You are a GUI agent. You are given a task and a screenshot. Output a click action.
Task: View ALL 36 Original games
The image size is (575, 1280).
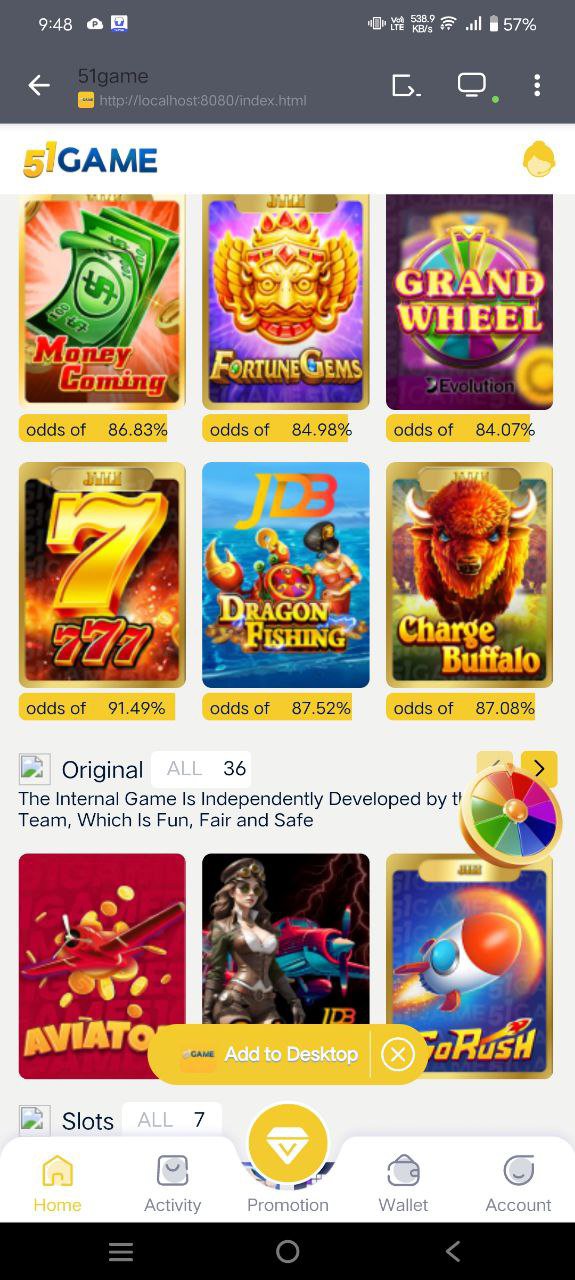click(x=201, y=768)
